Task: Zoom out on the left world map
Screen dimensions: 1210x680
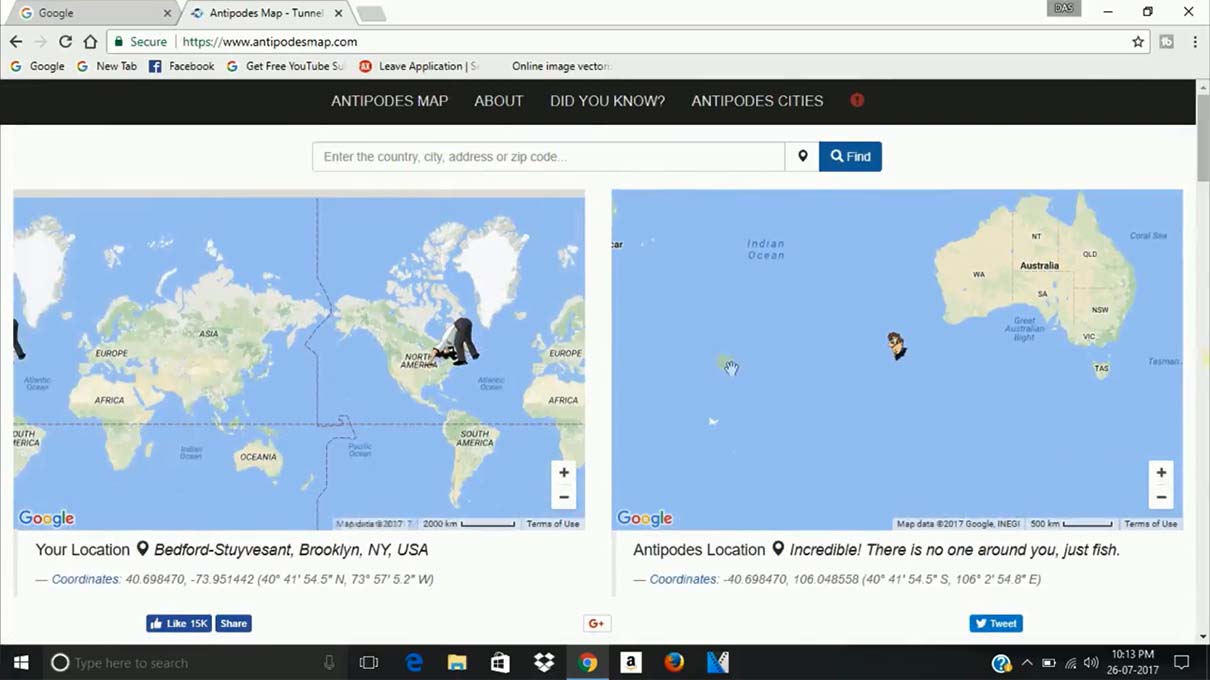Action: click(x=564, y=497)
